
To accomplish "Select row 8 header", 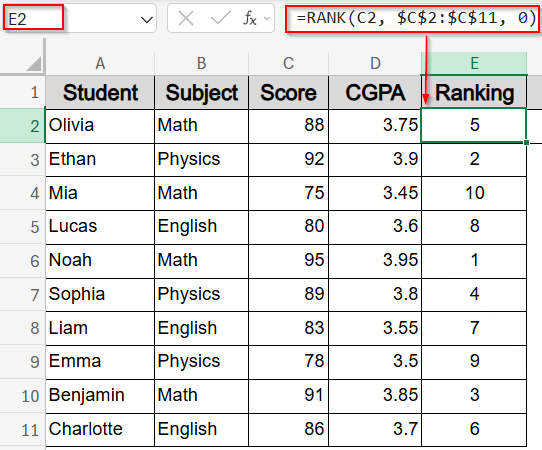I will 22,328.
